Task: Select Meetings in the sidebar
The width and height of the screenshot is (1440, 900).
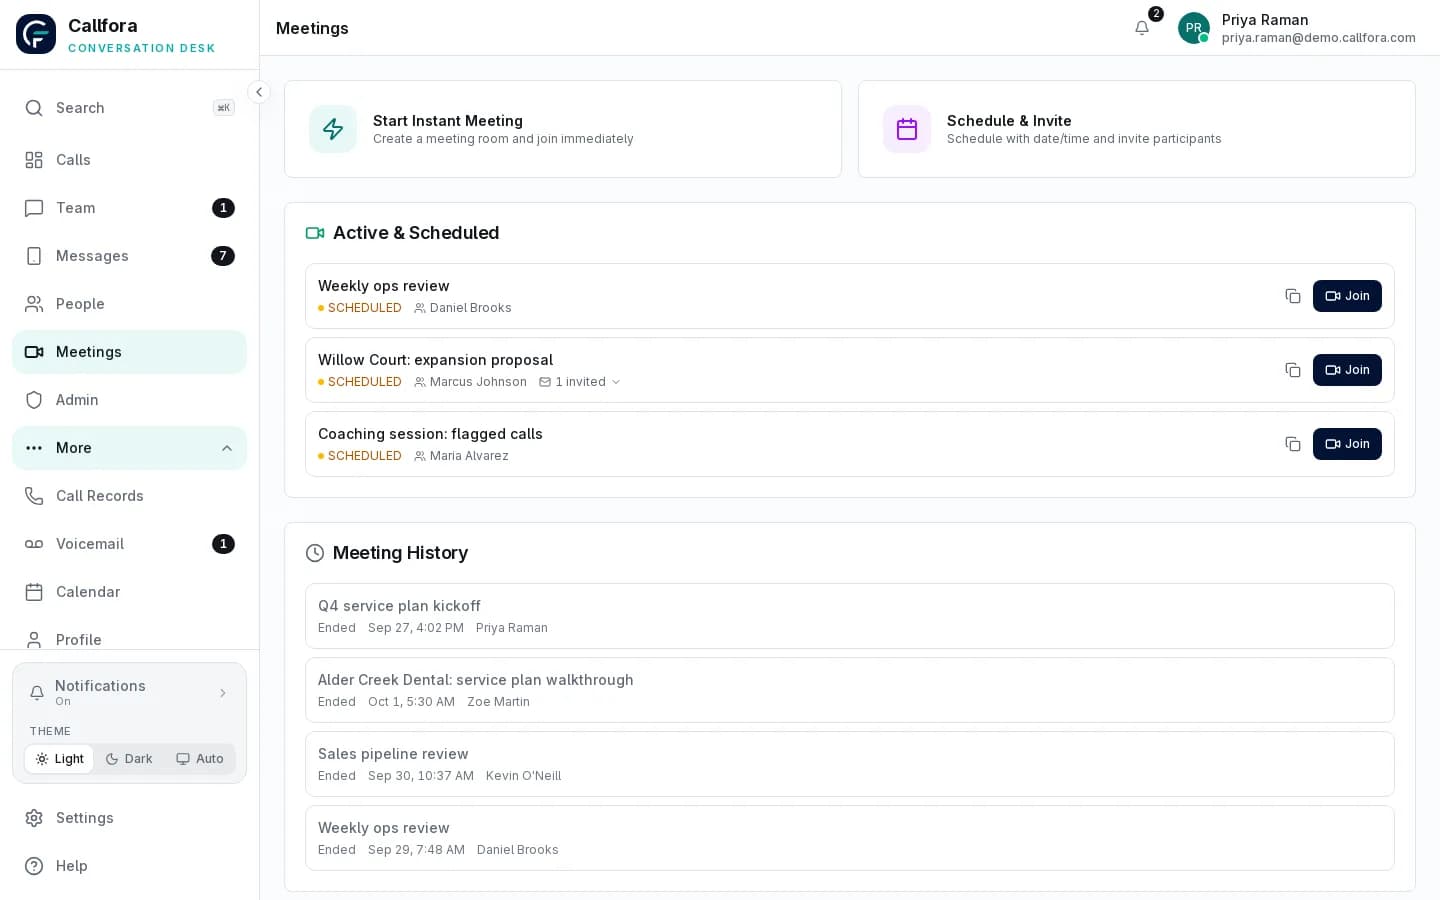Action: pyautogui.click(x=129, y=352)
